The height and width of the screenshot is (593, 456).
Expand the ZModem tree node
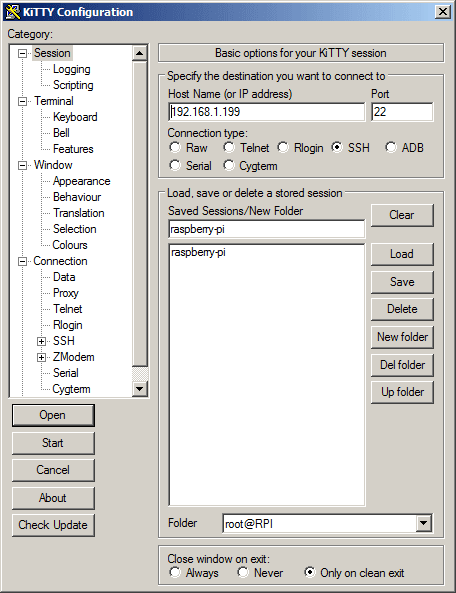(x=42, y=357)
